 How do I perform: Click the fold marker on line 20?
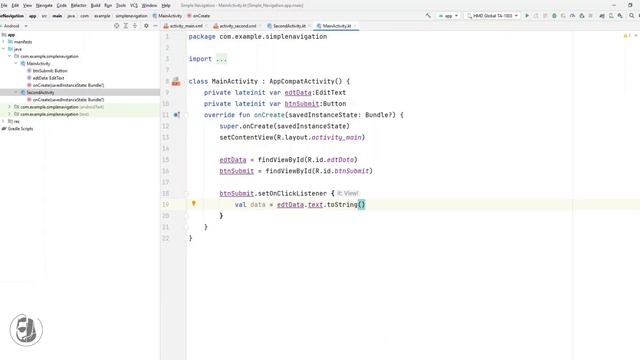click(x=186, y=216)
